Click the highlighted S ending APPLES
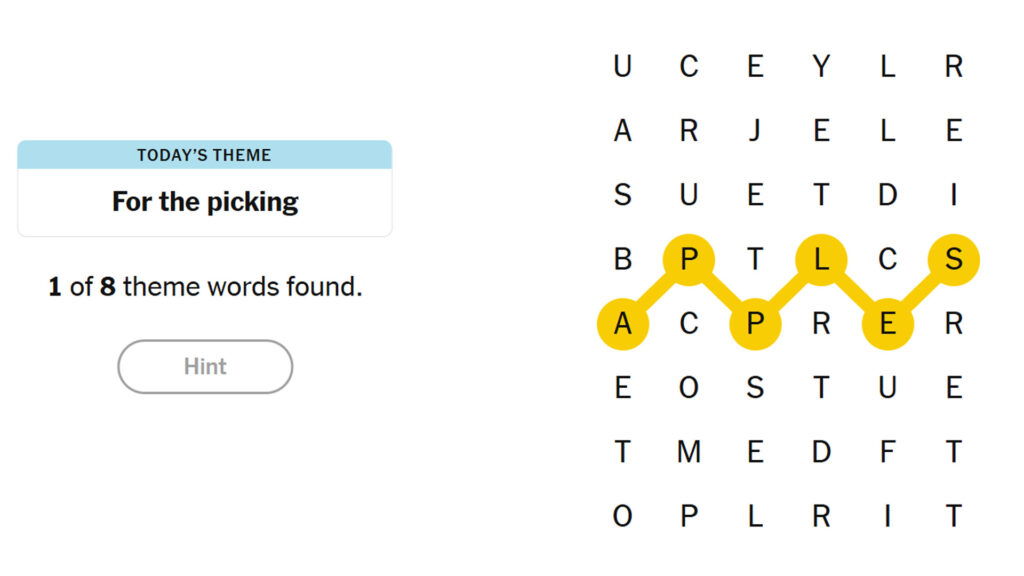The image size is (1024, 576). pyautogui.click(x=954, y=260)
